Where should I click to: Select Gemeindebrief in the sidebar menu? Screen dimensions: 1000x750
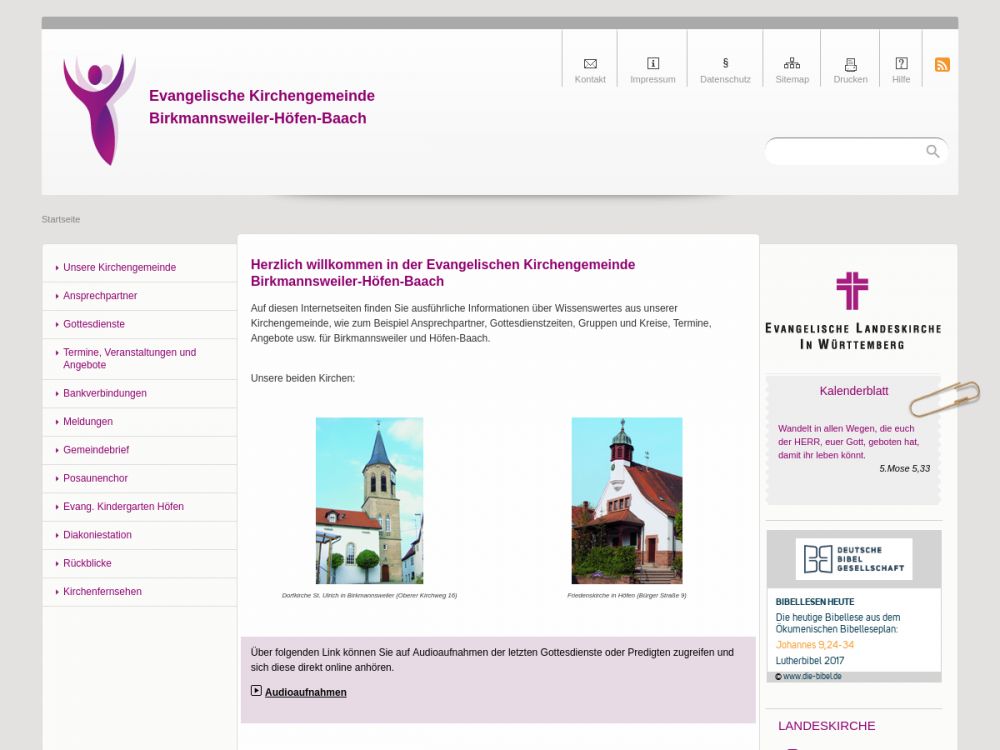(96, 451)
